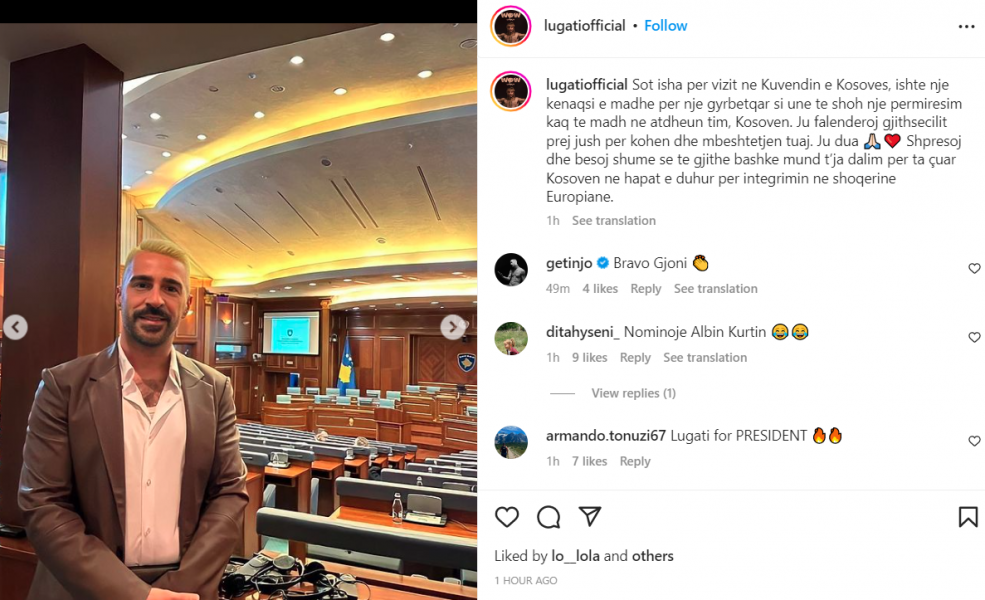Follow lugatiofficial
This screenshot has height=600, width=985.
[x=665, y=26]
